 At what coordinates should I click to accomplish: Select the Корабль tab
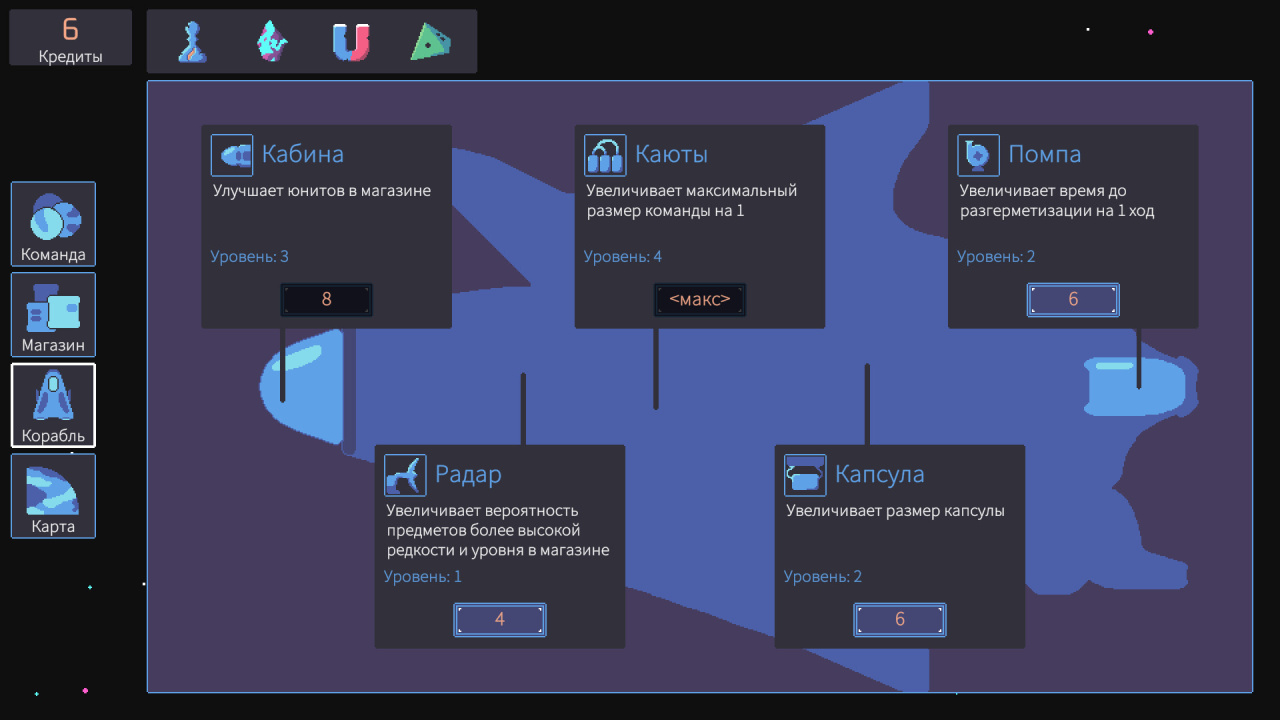point(53,405)
